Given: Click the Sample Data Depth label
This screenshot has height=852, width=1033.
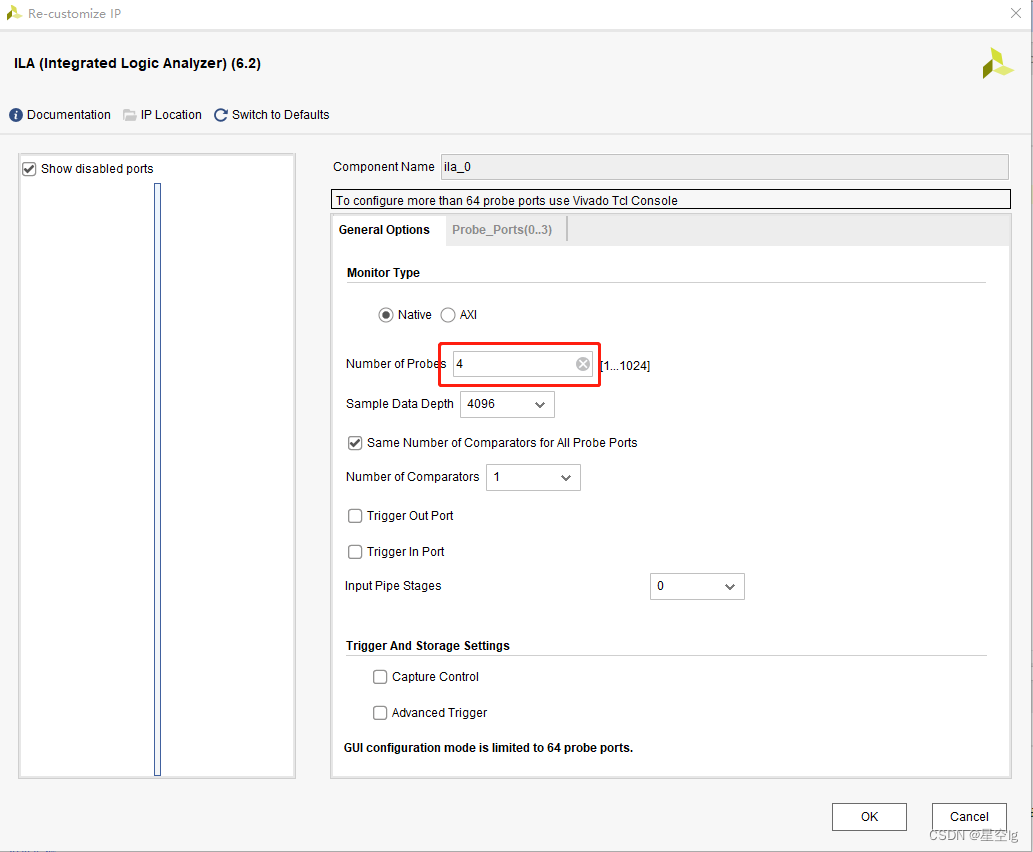Looking at the screenshot, I should [x=400, y=404].
